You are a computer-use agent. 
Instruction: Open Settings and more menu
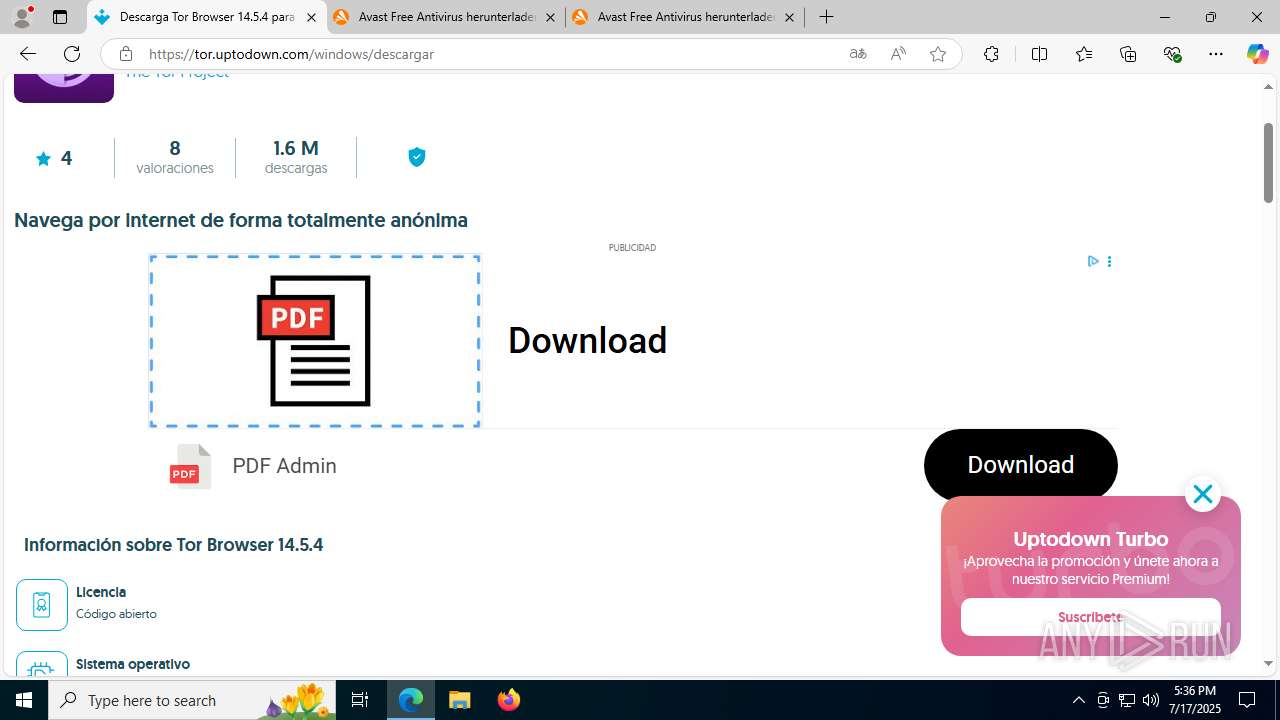1216,54
